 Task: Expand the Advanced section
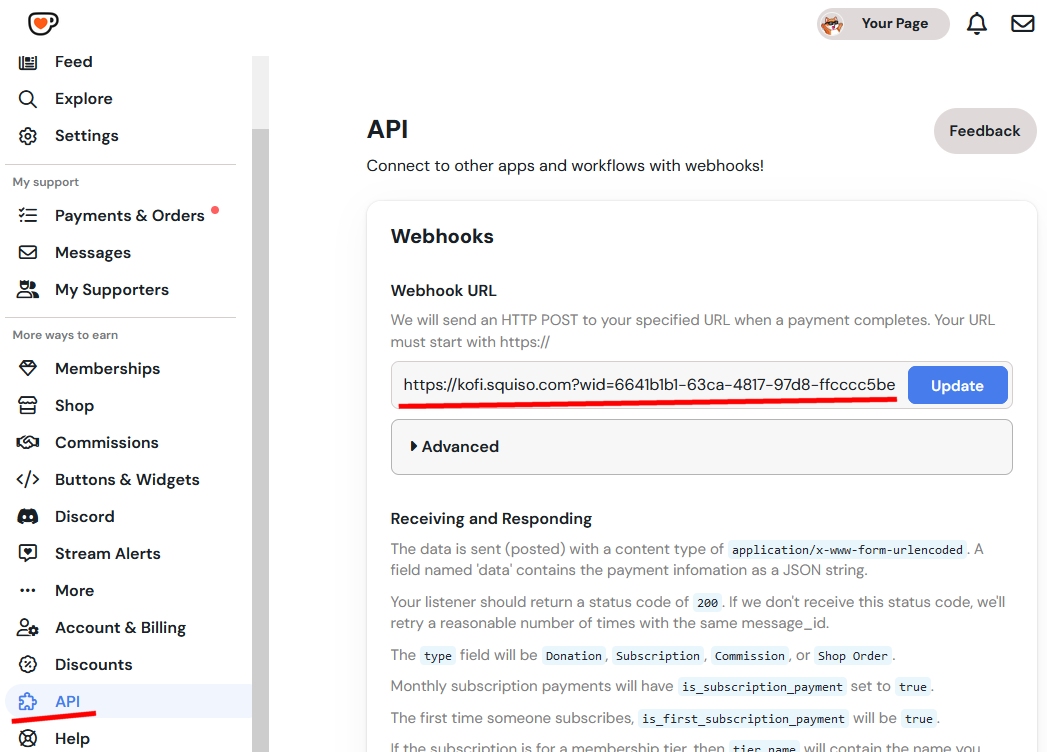701,447
